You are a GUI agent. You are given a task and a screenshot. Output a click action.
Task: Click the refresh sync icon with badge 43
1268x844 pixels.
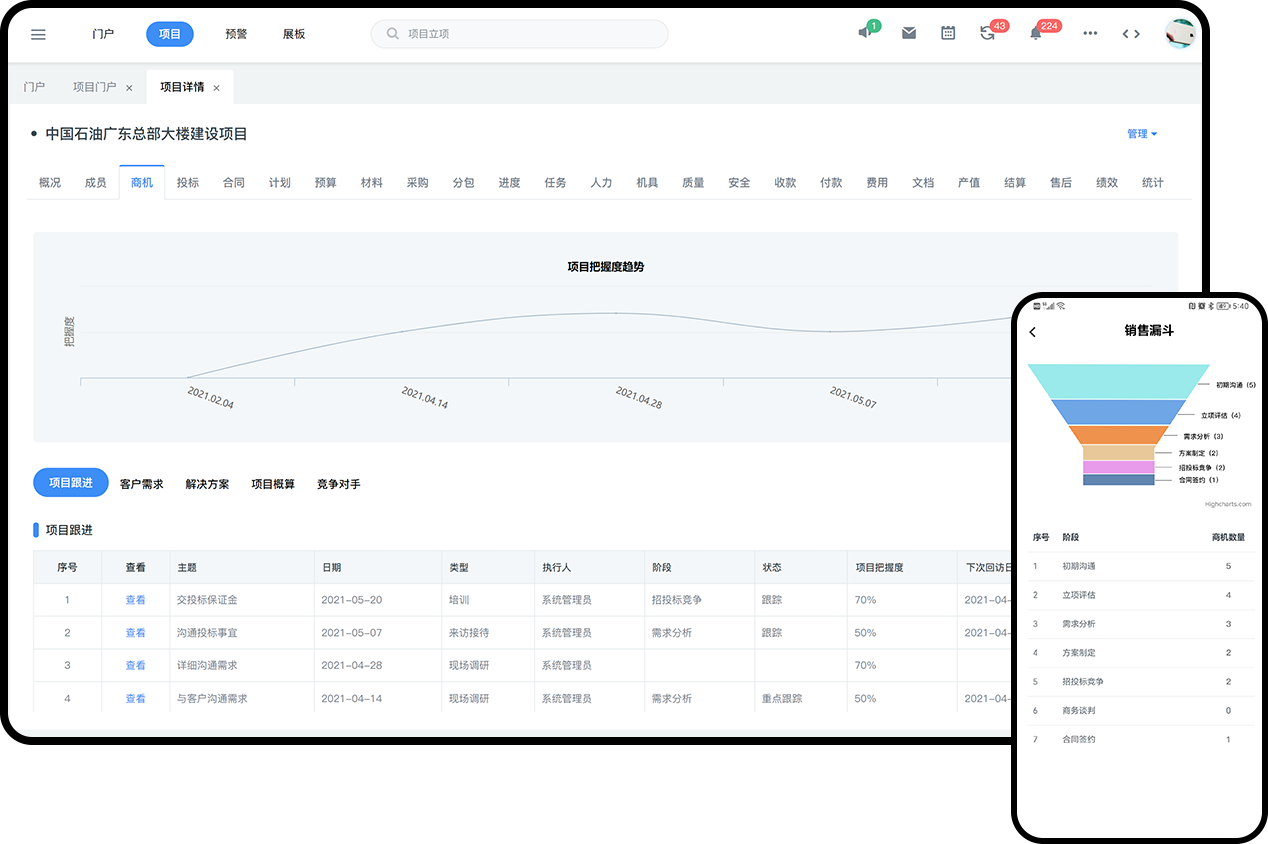click(x=987, y=33)
